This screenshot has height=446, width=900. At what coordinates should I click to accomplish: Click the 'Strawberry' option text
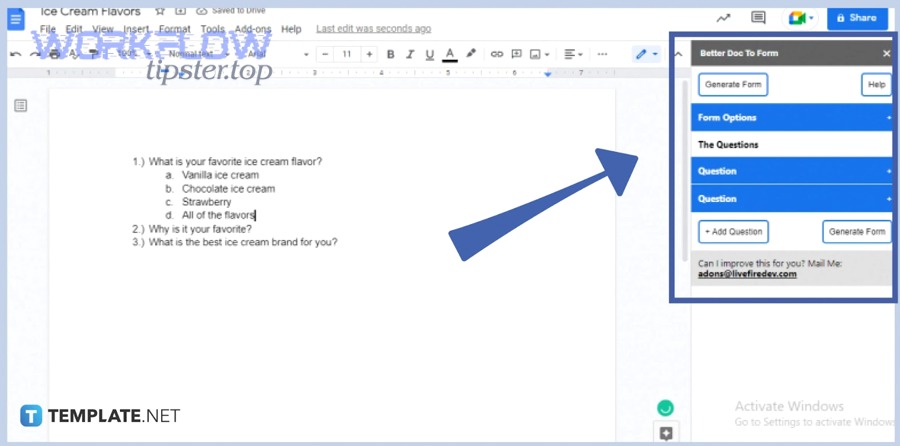coord(207,202)
